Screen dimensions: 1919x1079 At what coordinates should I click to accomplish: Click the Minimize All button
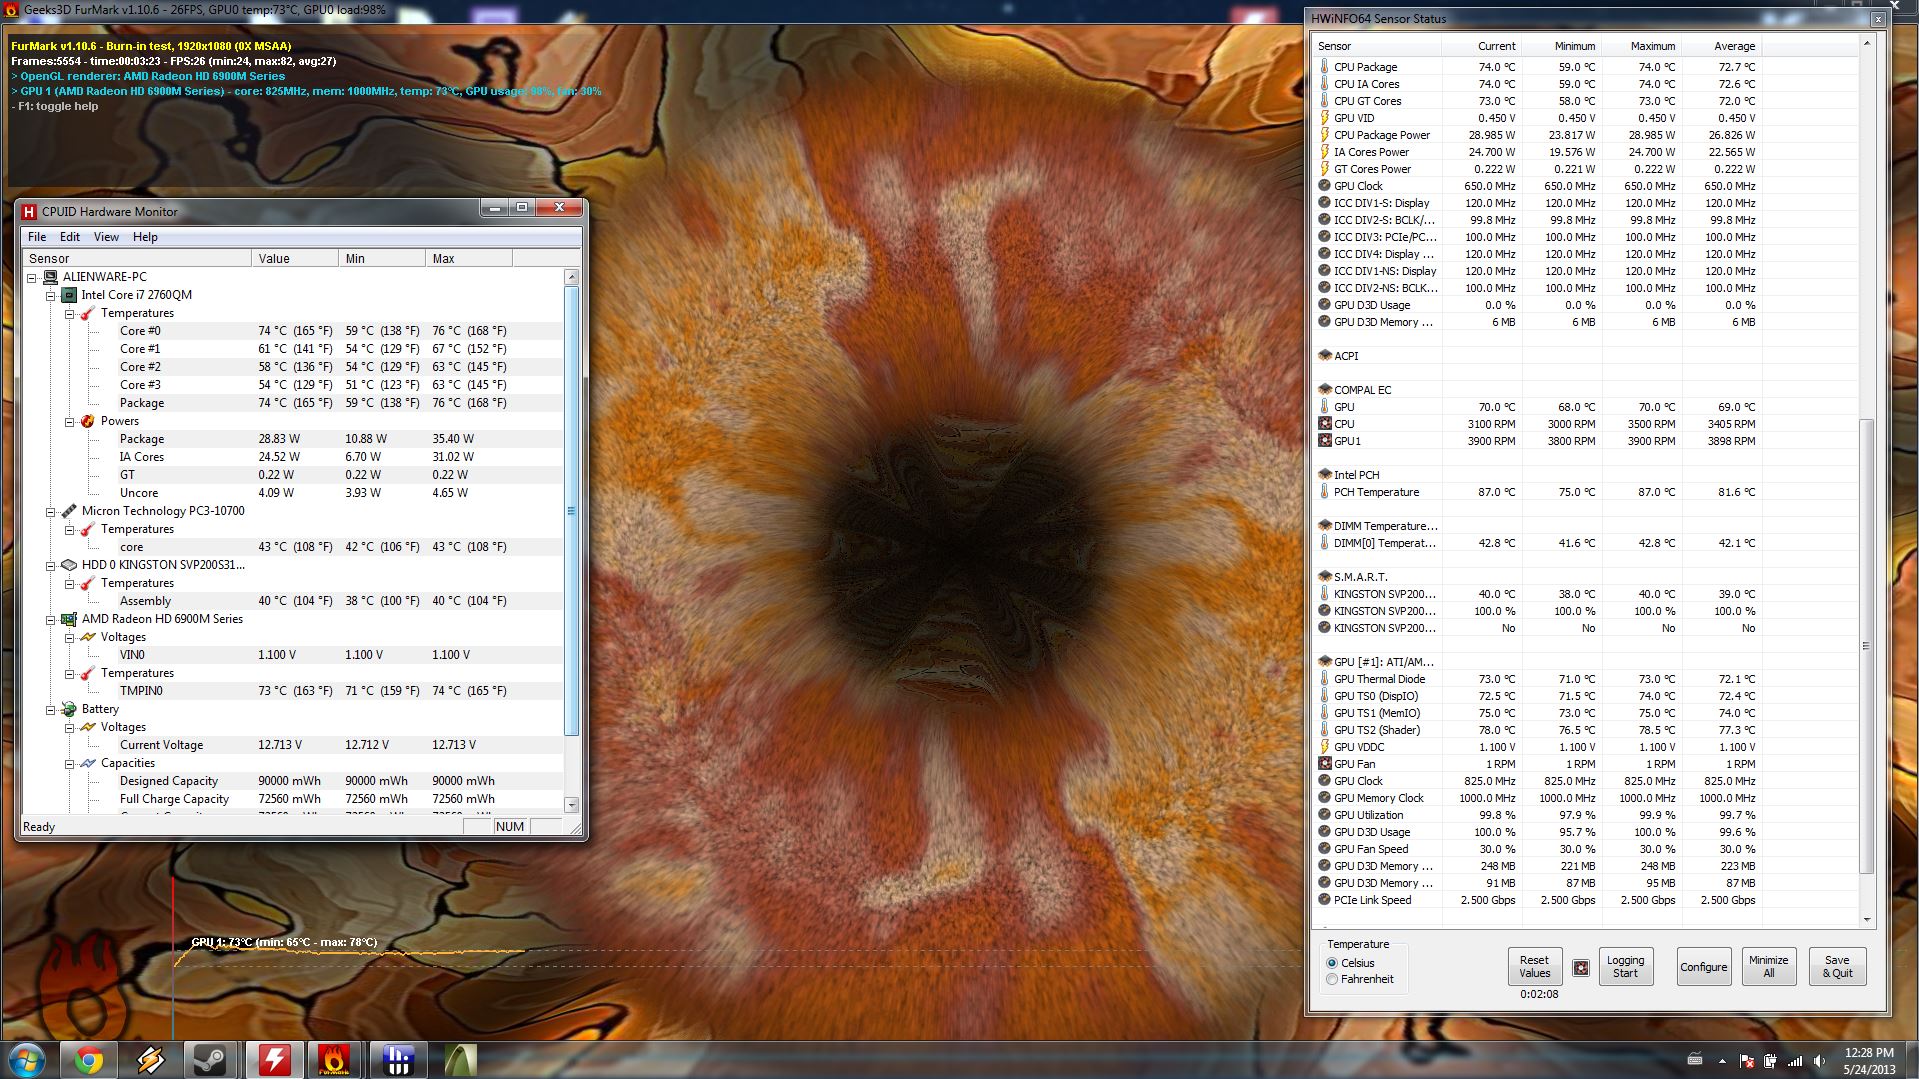coord(1768,967)
